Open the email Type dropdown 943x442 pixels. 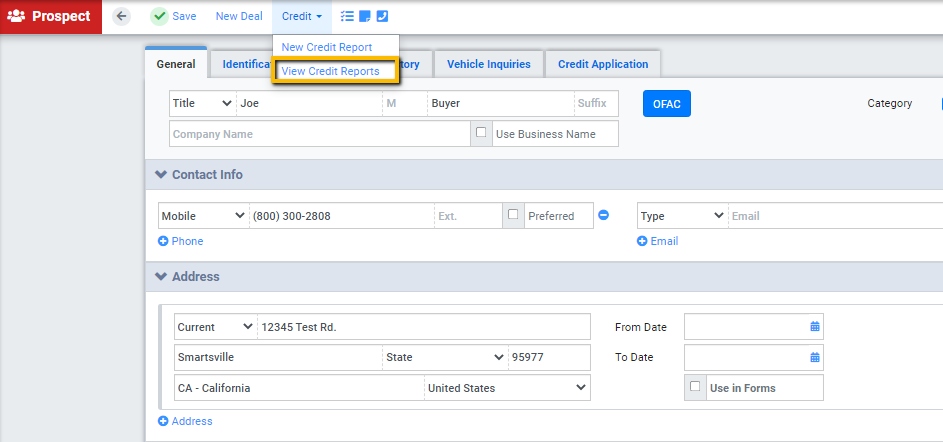coord(683,215)
